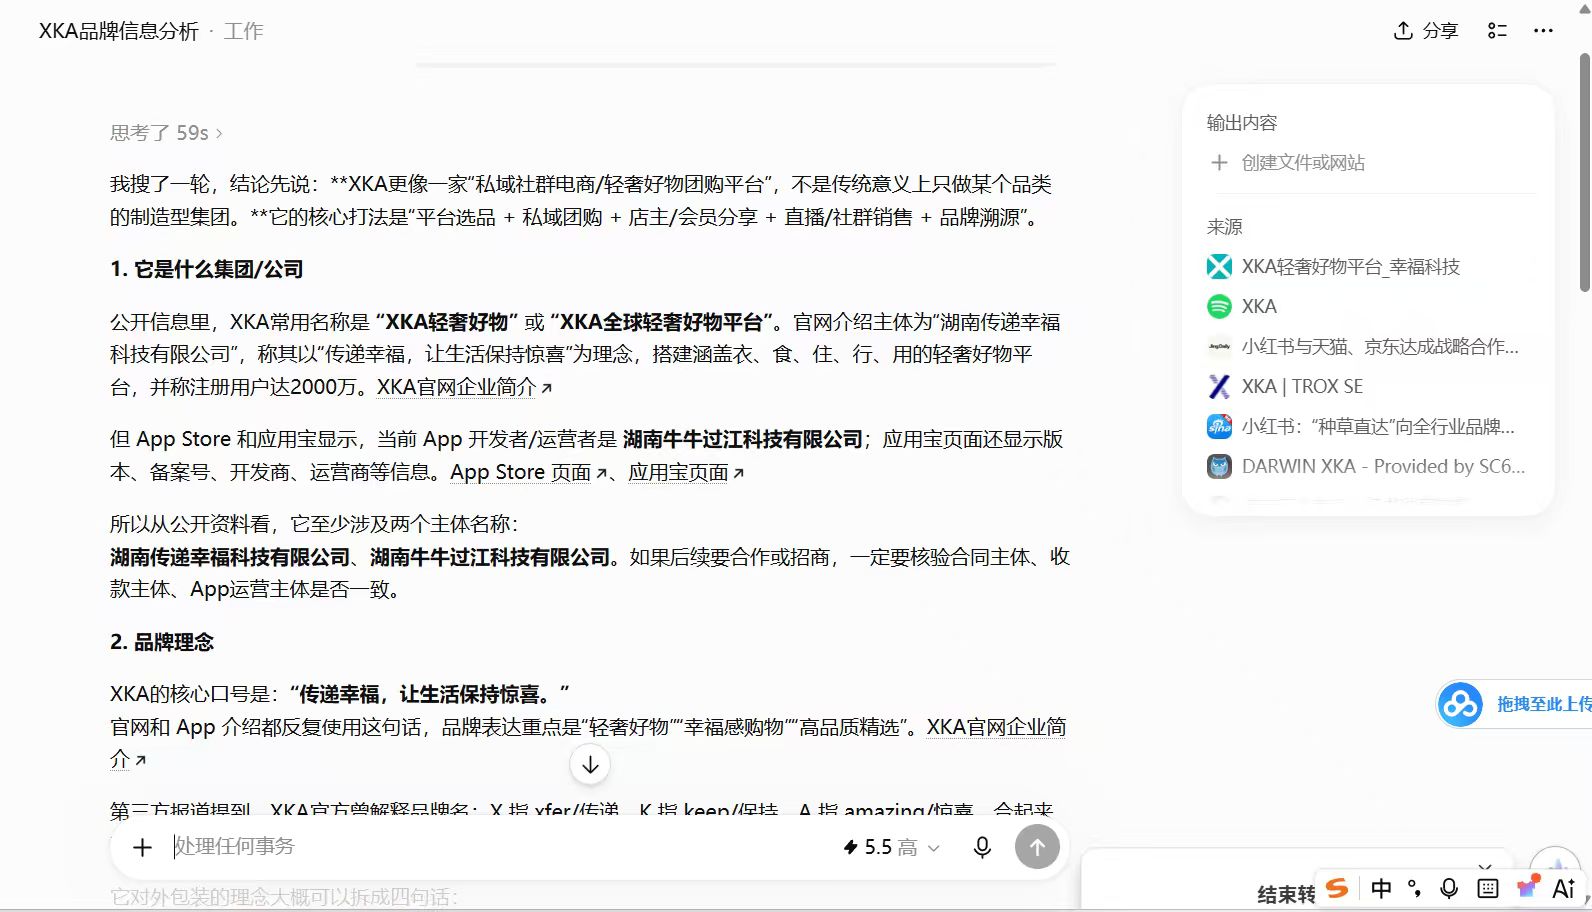Click the teal icon of XKA轻奢好物平台 source
The image size is (1592, 912).
[x=1219, y=267]
